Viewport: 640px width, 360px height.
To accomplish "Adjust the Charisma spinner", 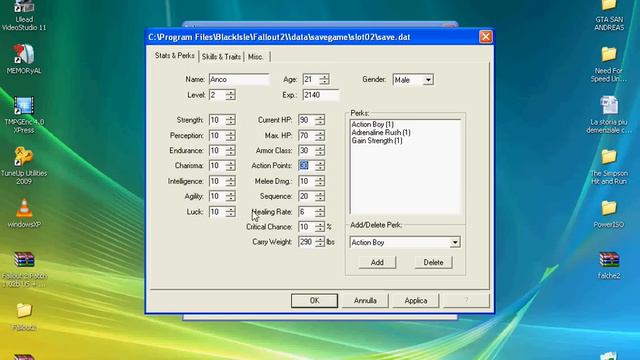I will click(x=231, y=166).
